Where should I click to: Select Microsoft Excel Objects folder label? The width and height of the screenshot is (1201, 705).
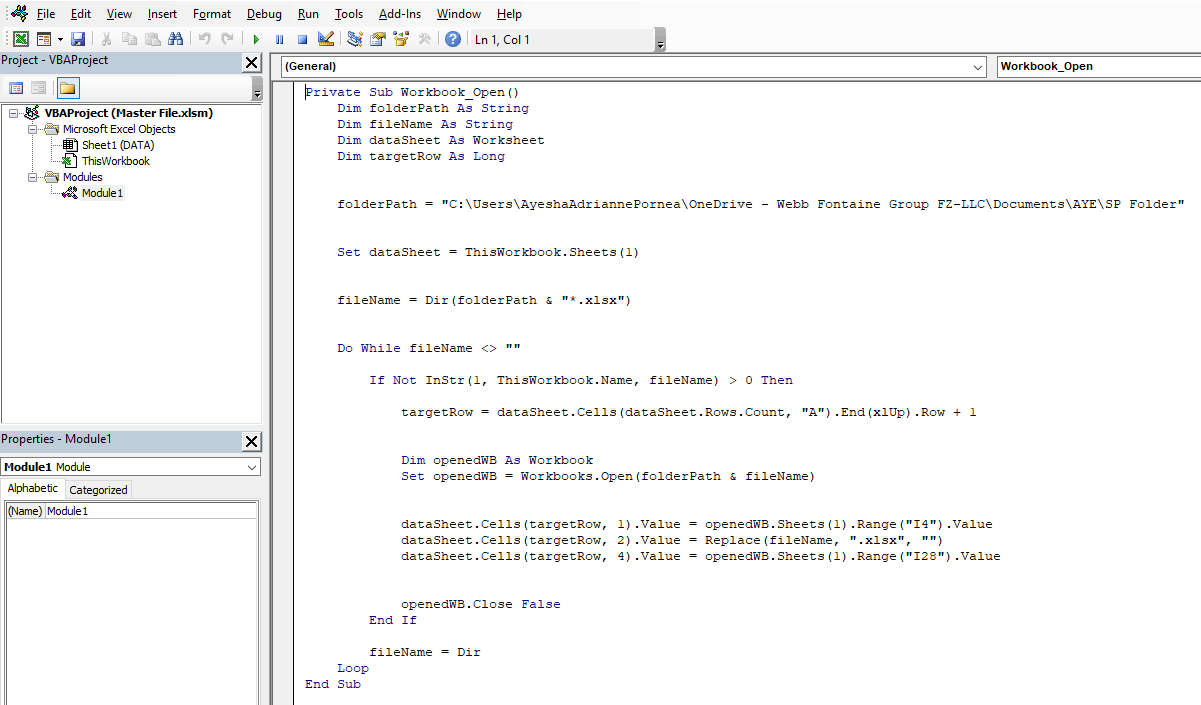pos(119,129)
